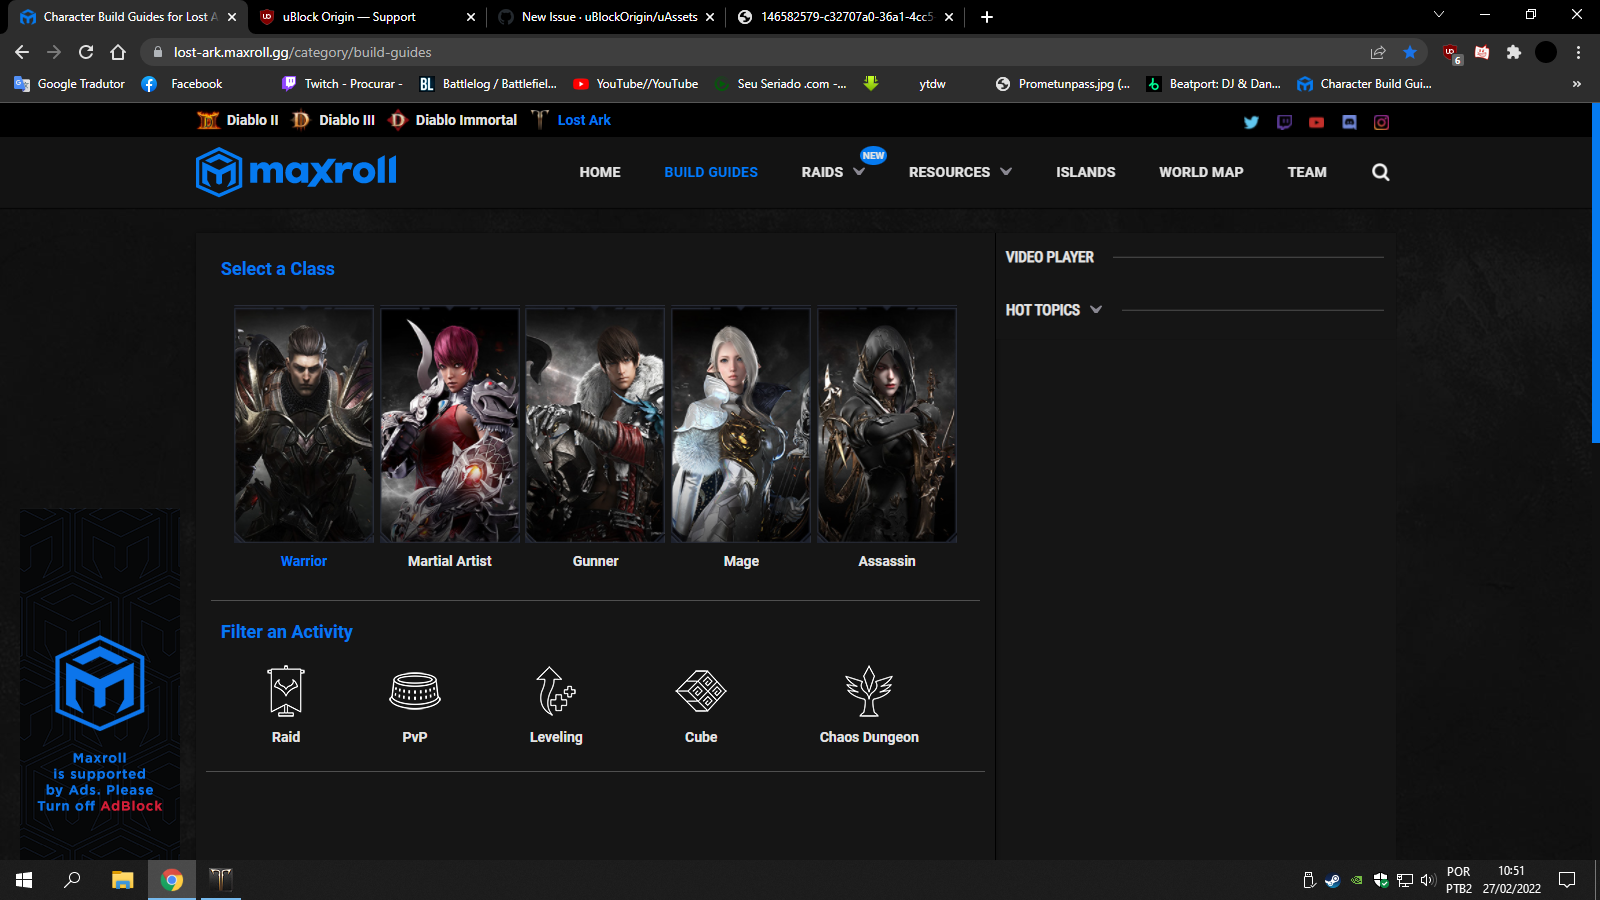1600x900 pixels.
Task: Open the Steam tray icon
Action: click(1333, 881)
